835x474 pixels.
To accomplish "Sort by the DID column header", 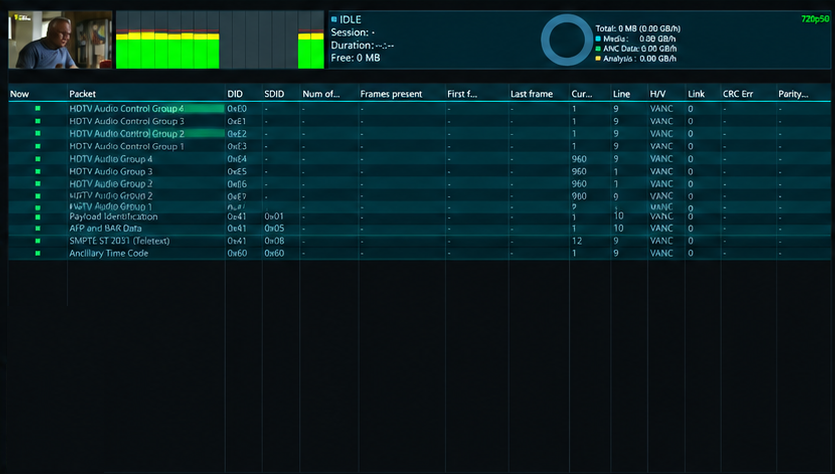I will [x=235, y=94].
